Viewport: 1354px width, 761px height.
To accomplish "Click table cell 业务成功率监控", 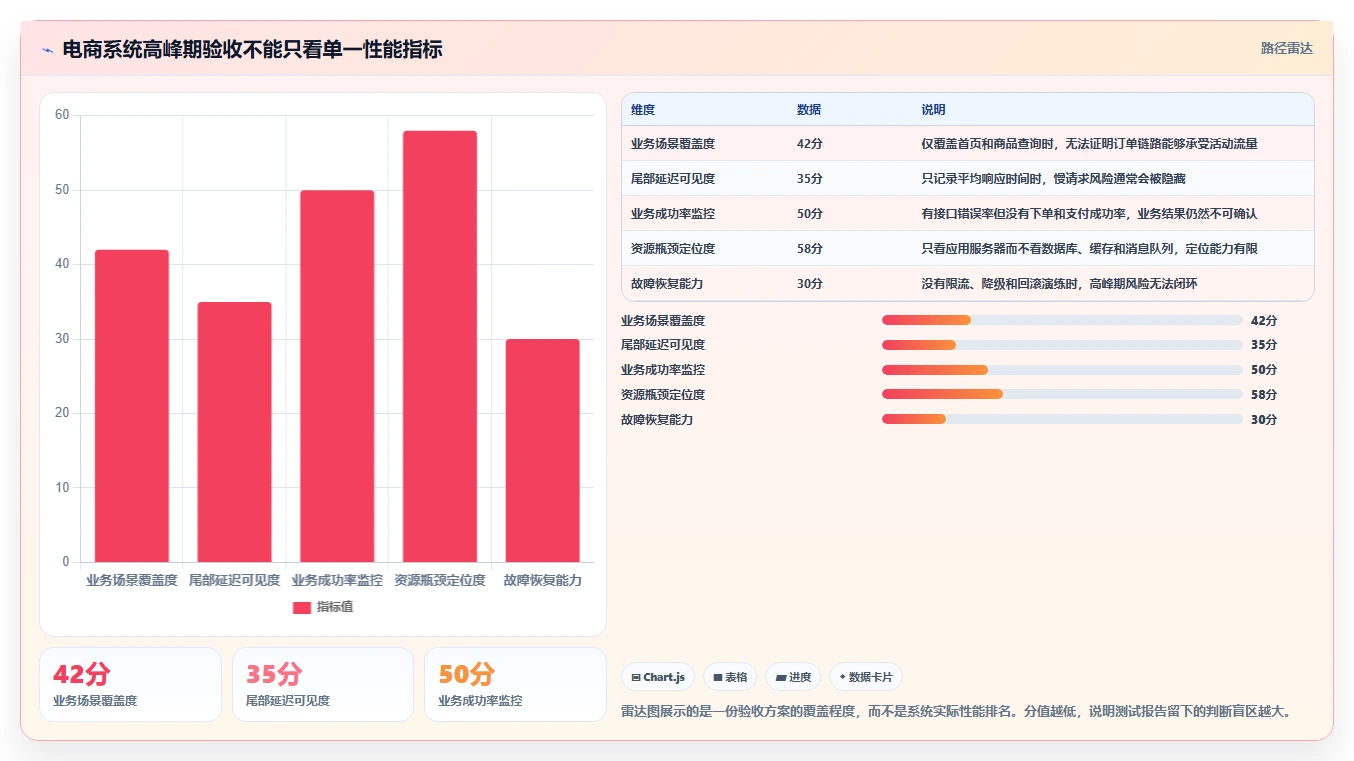I will click(673, 214).
